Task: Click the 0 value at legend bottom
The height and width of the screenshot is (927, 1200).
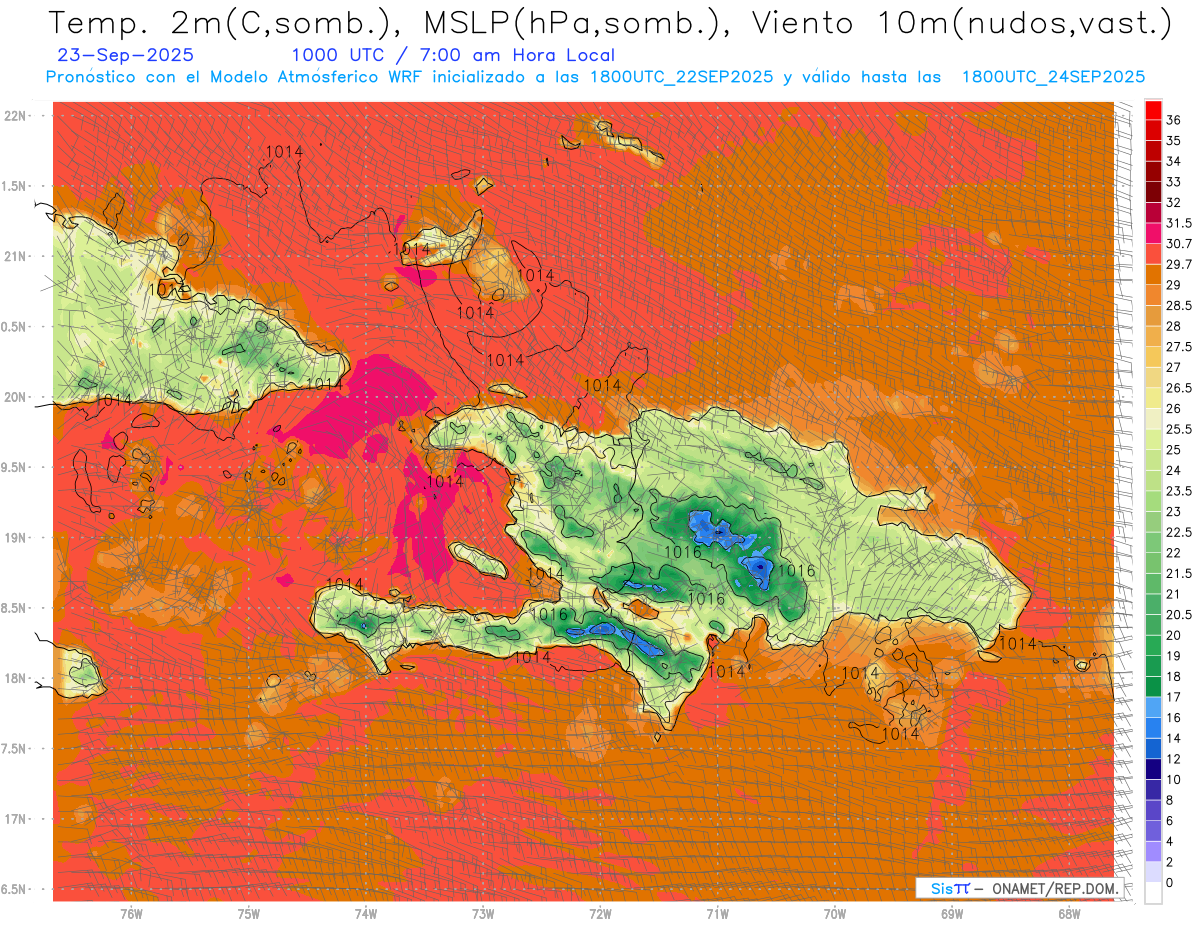Action: 1170,883
